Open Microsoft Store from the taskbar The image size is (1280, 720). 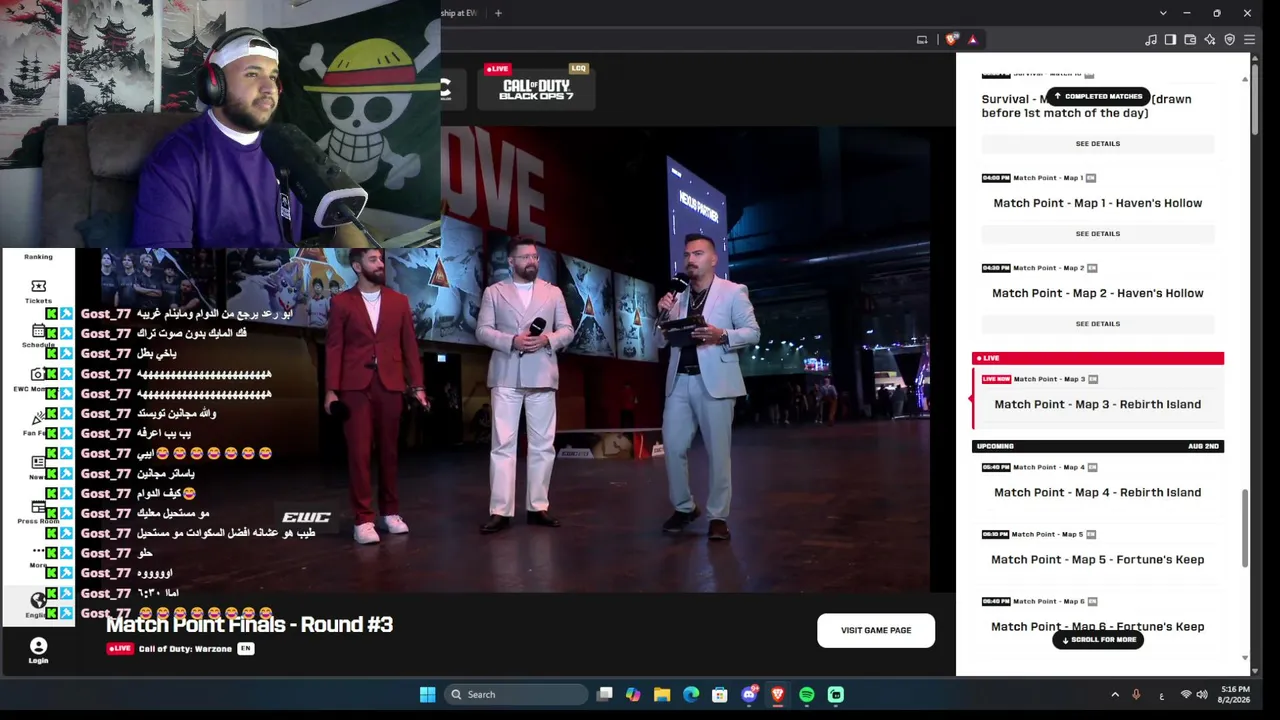720,695
